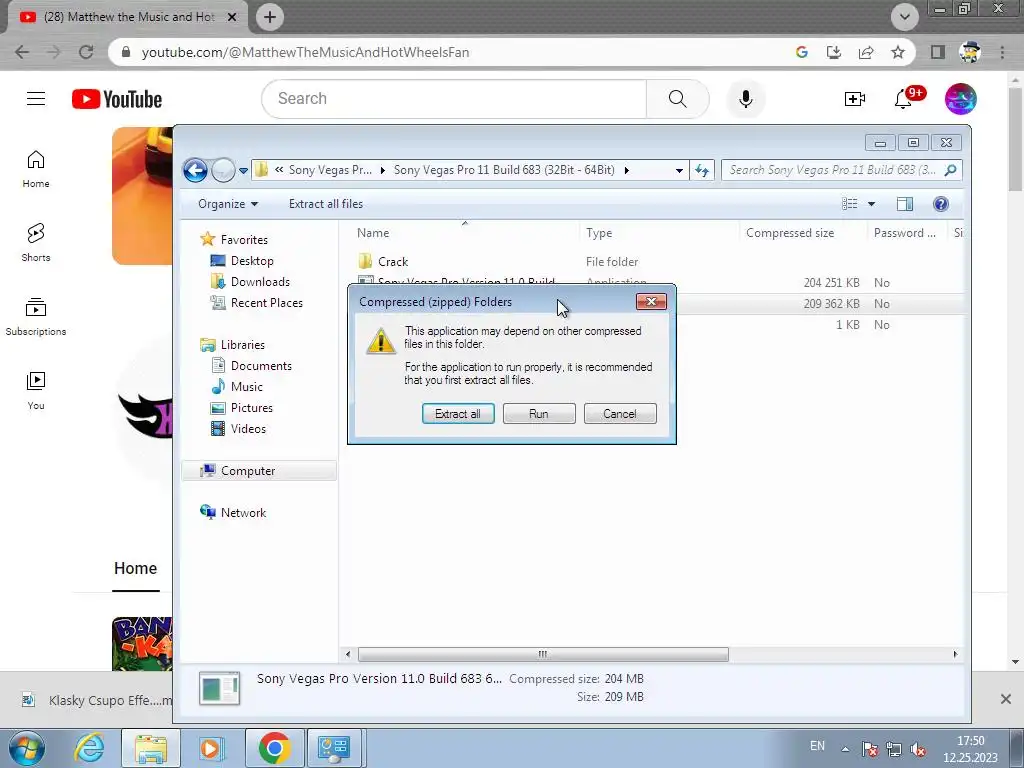
Task: Click Cancel in the zipped folders dialog
Action: (620, 413)
